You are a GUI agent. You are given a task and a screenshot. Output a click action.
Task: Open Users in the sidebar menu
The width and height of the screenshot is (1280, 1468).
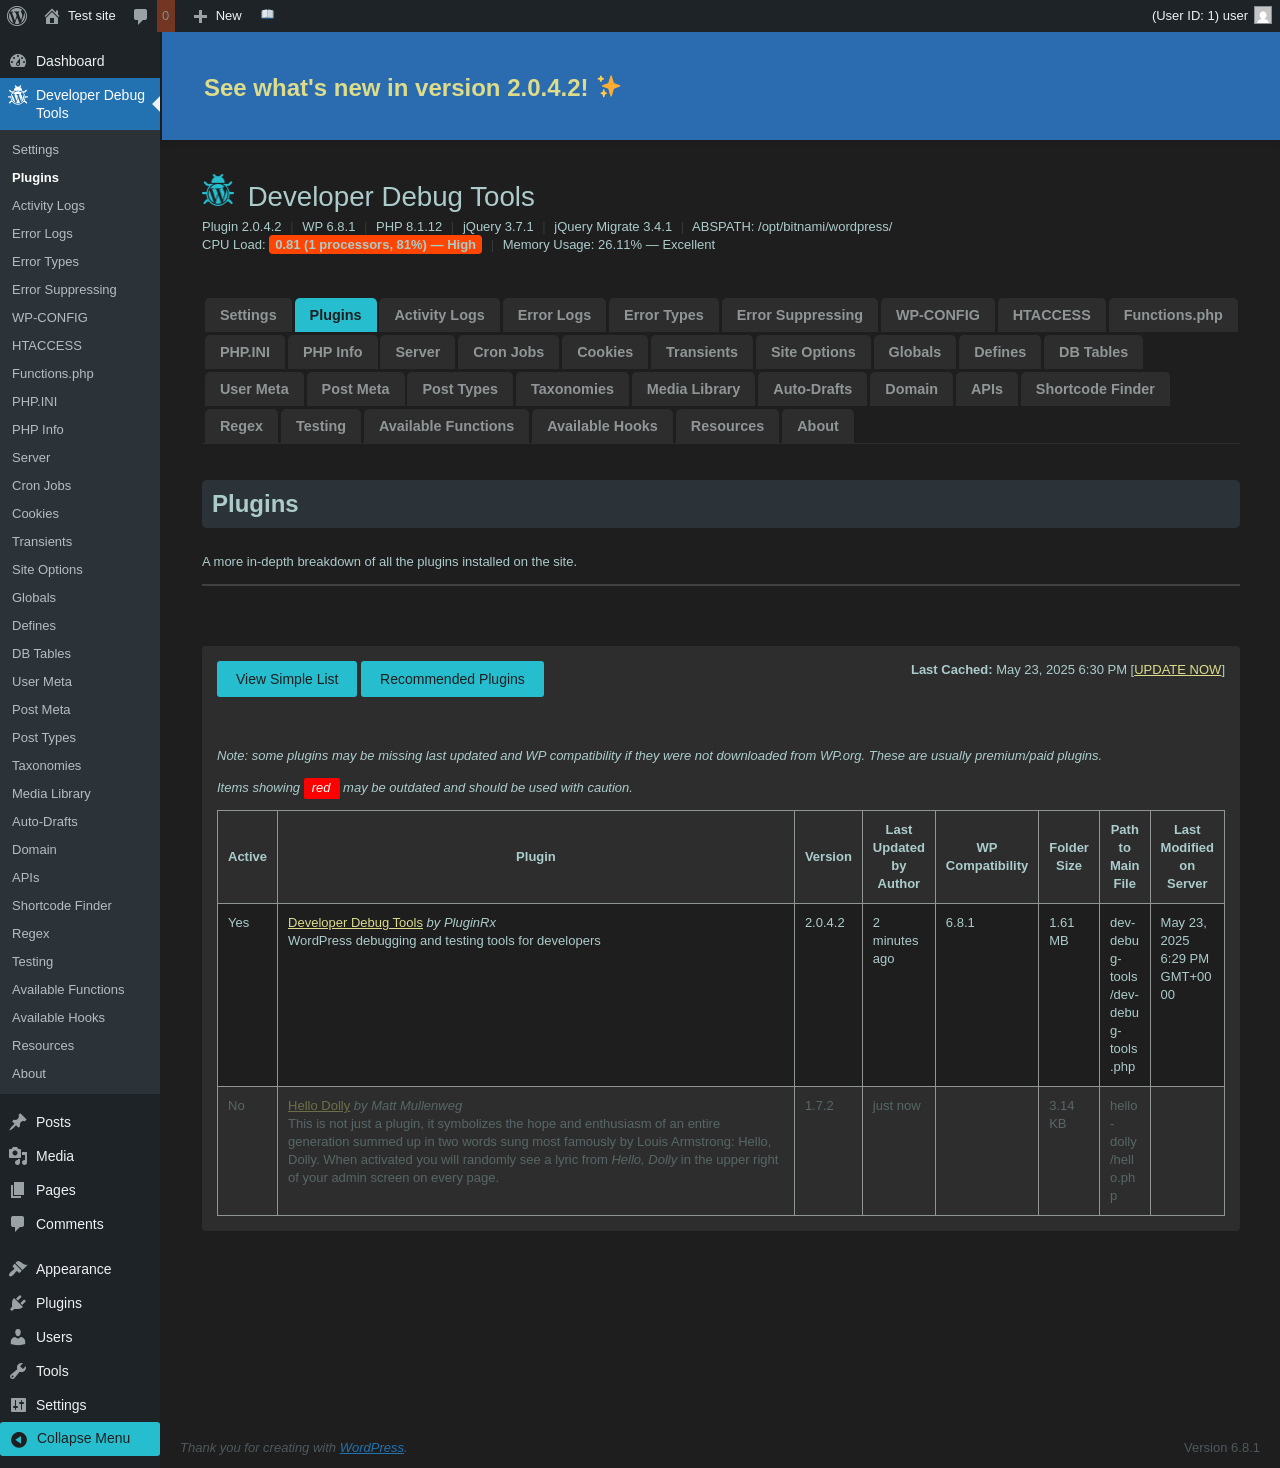54,1337
